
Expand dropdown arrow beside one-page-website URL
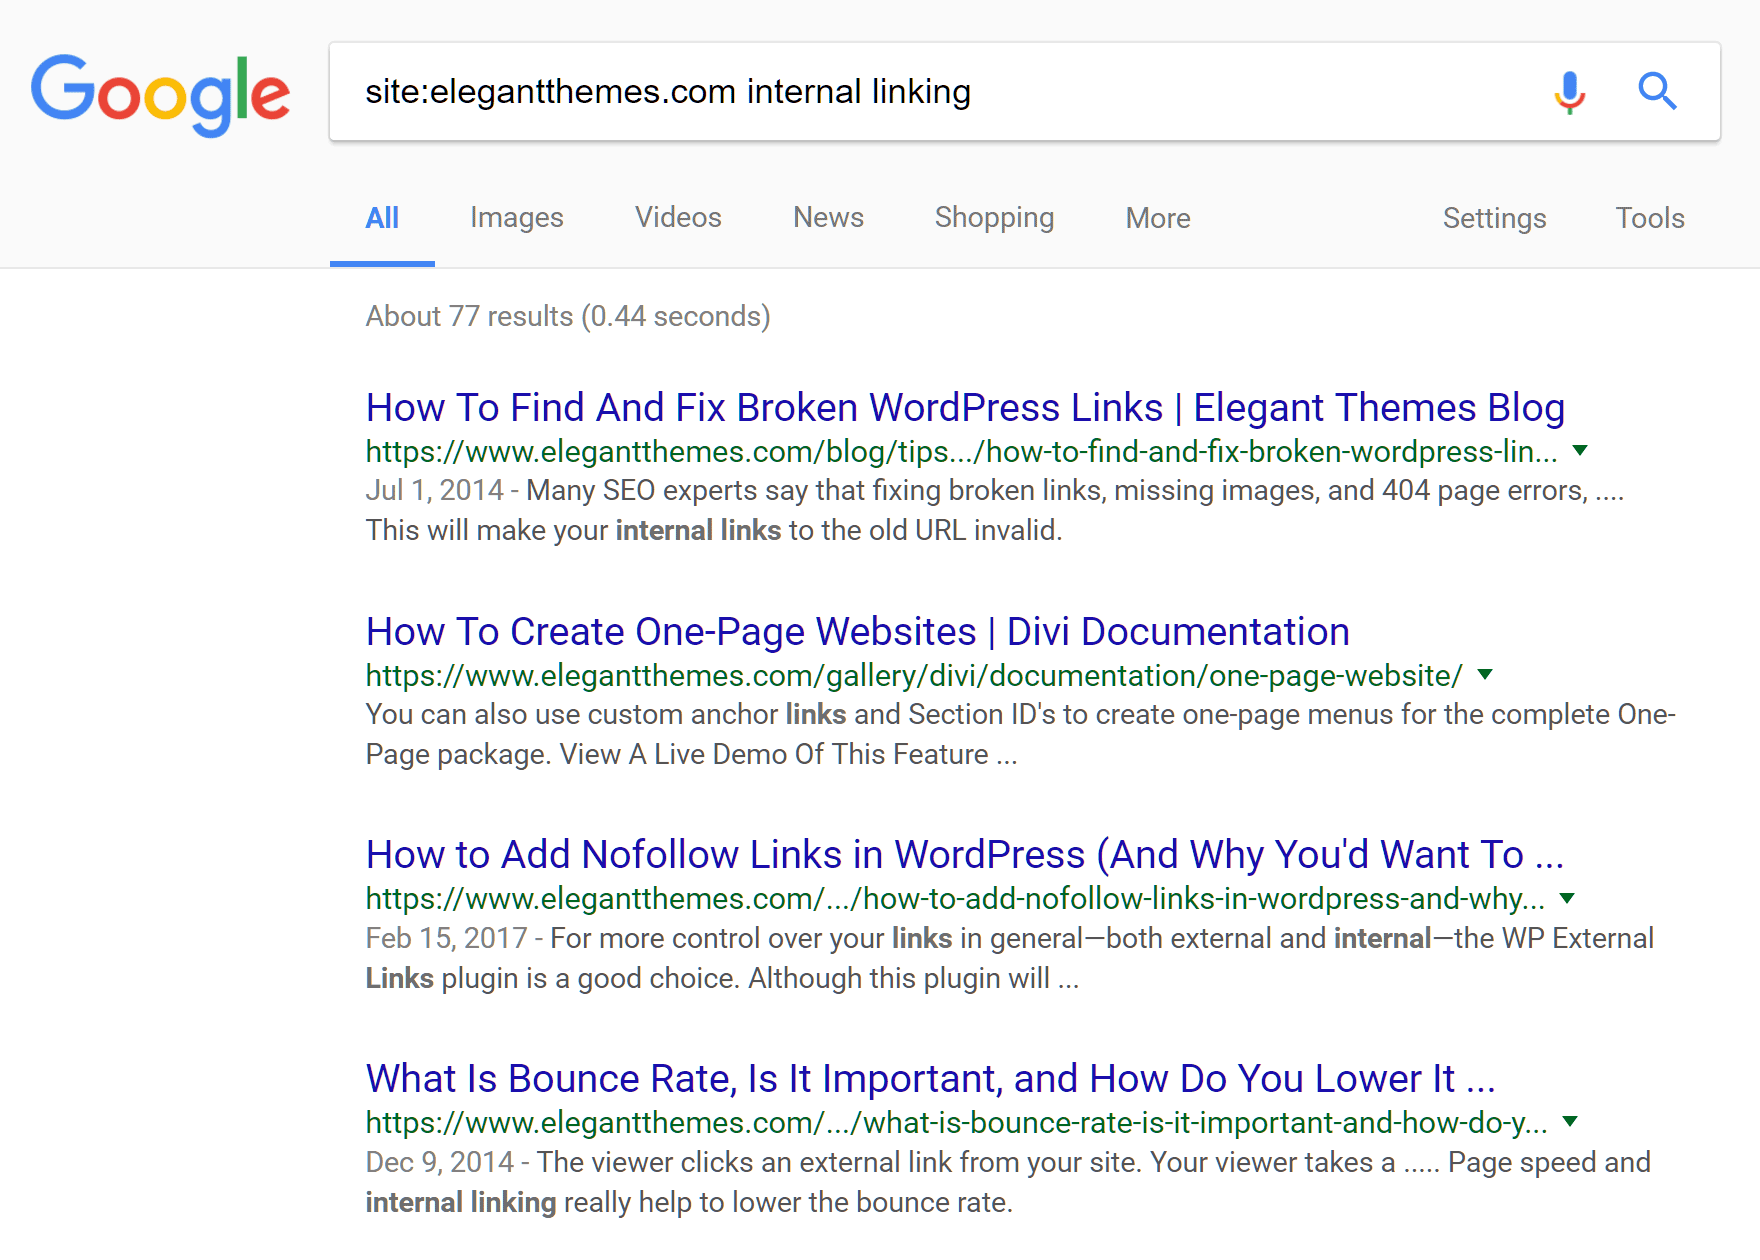pyautogui.click(x=1485, y=675)
